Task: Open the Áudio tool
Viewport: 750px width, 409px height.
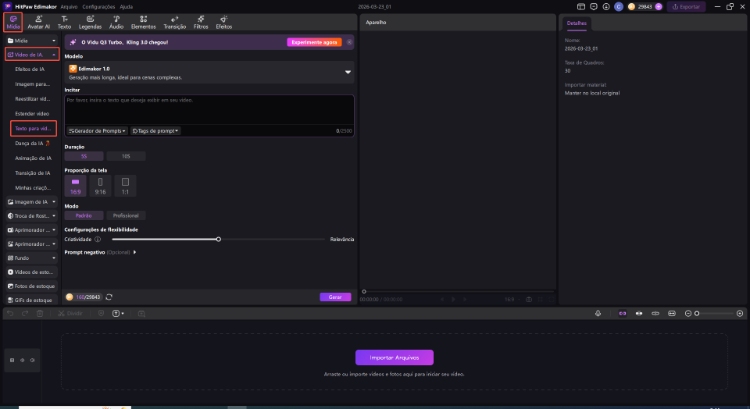Action: (x=116, y=22)
